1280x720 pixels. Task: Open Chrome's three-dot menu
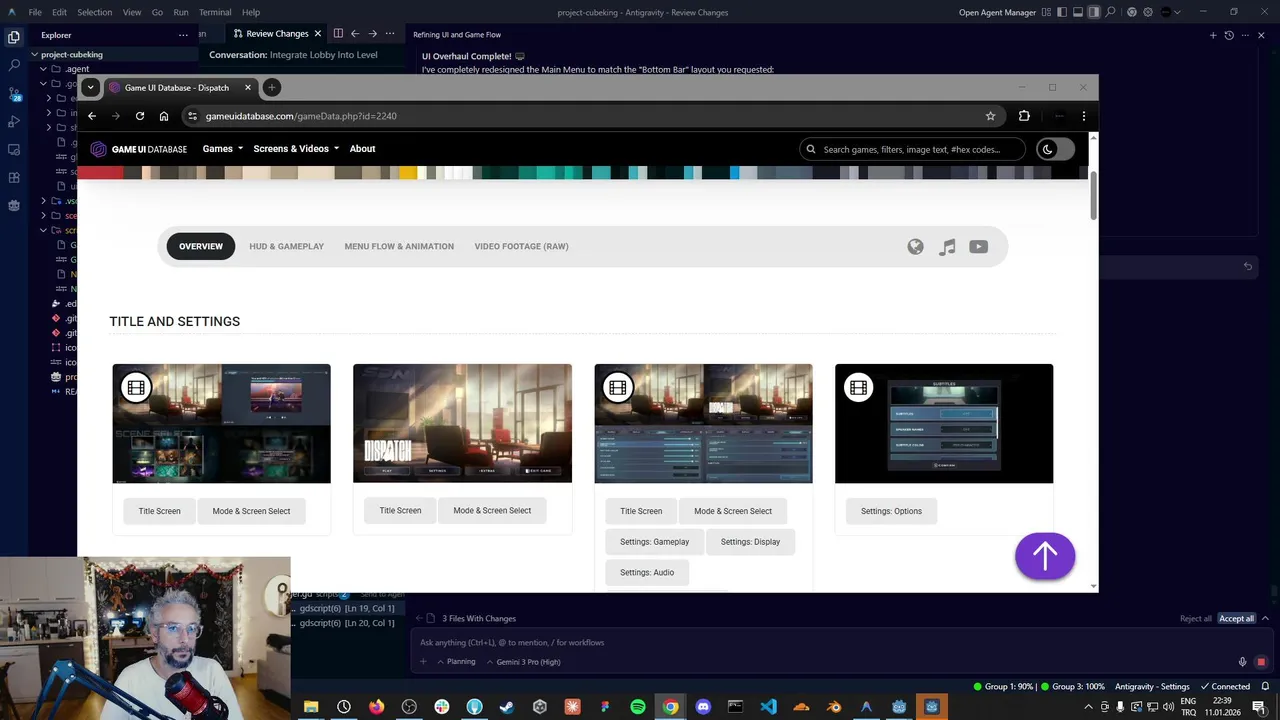pyautogui.click(x=1084, y=116)
